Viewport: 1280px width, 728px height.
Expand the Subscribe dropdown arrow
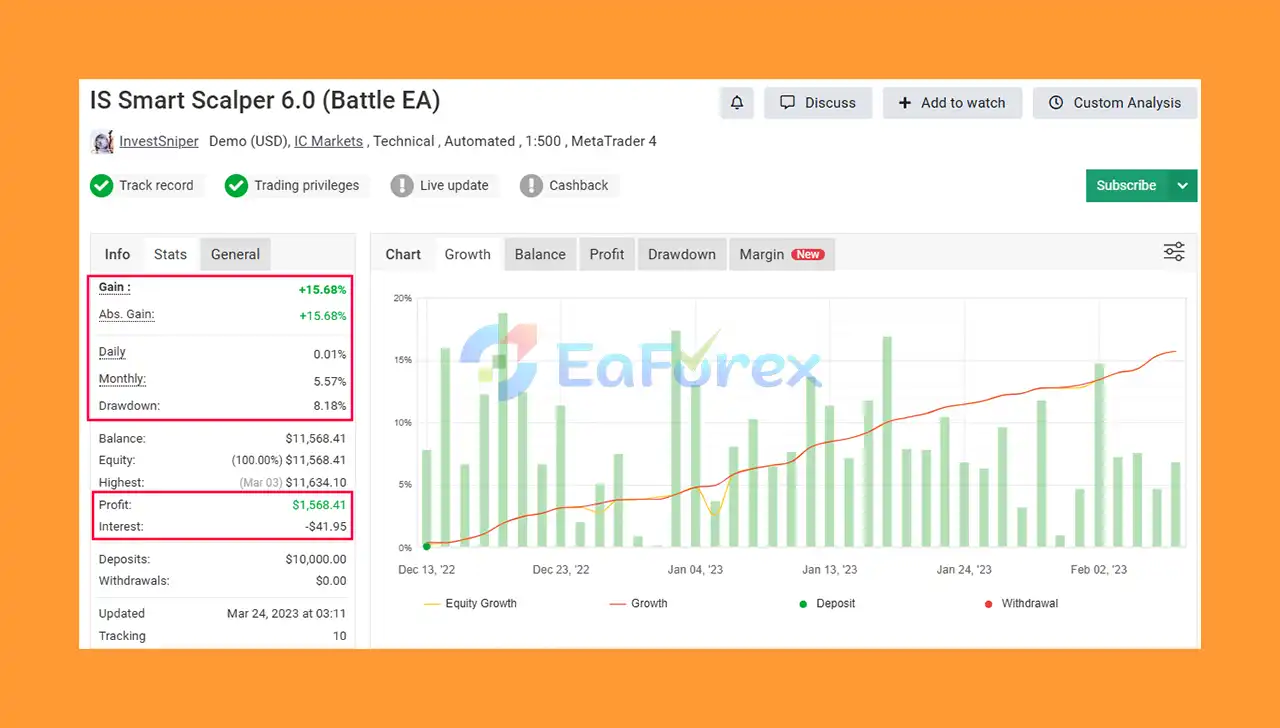(x=1183, y=185)
